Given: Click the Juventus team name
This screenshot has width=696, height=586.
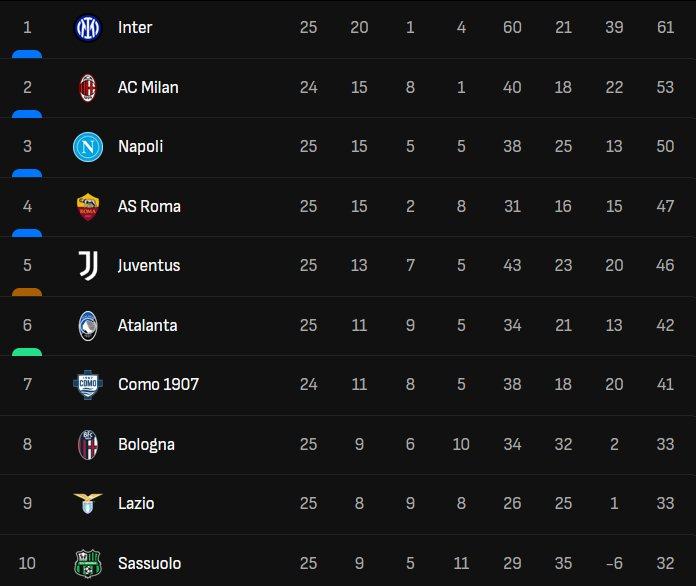Looking at the screenshot, I should pos(149,266).
